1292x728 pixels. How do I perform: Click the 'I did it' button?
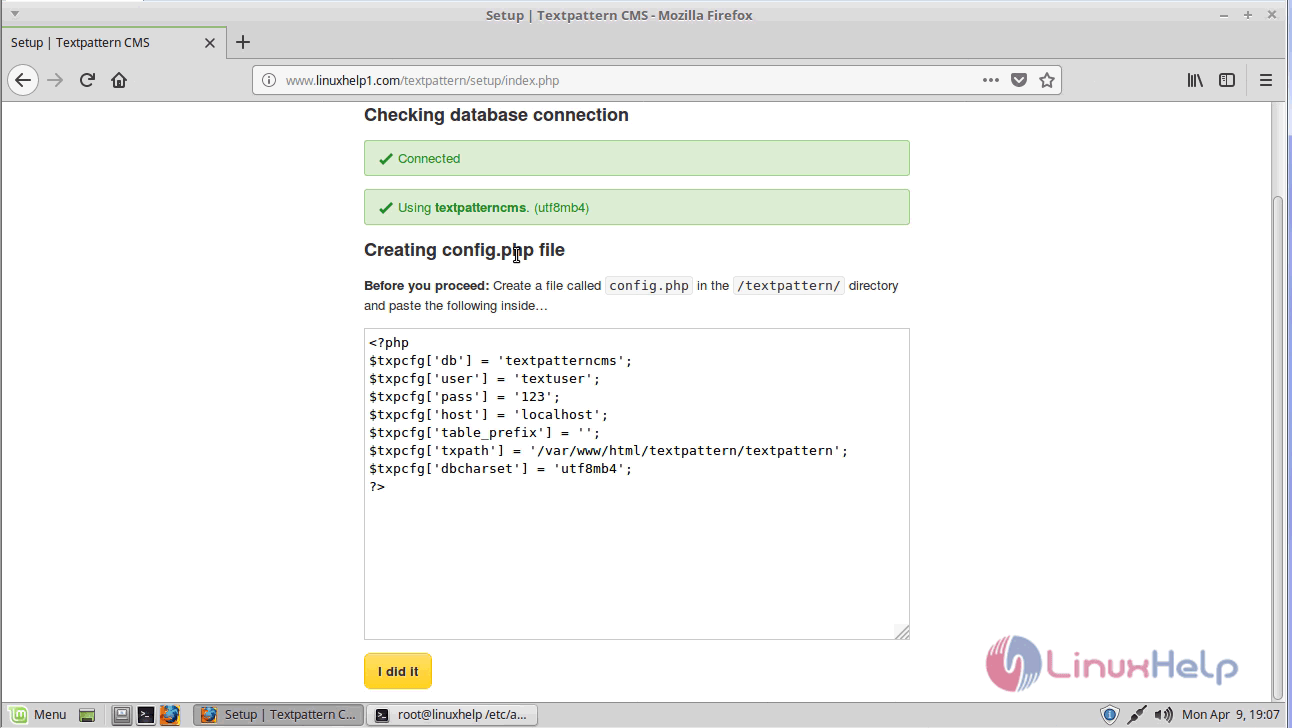(x=398, y=671)
